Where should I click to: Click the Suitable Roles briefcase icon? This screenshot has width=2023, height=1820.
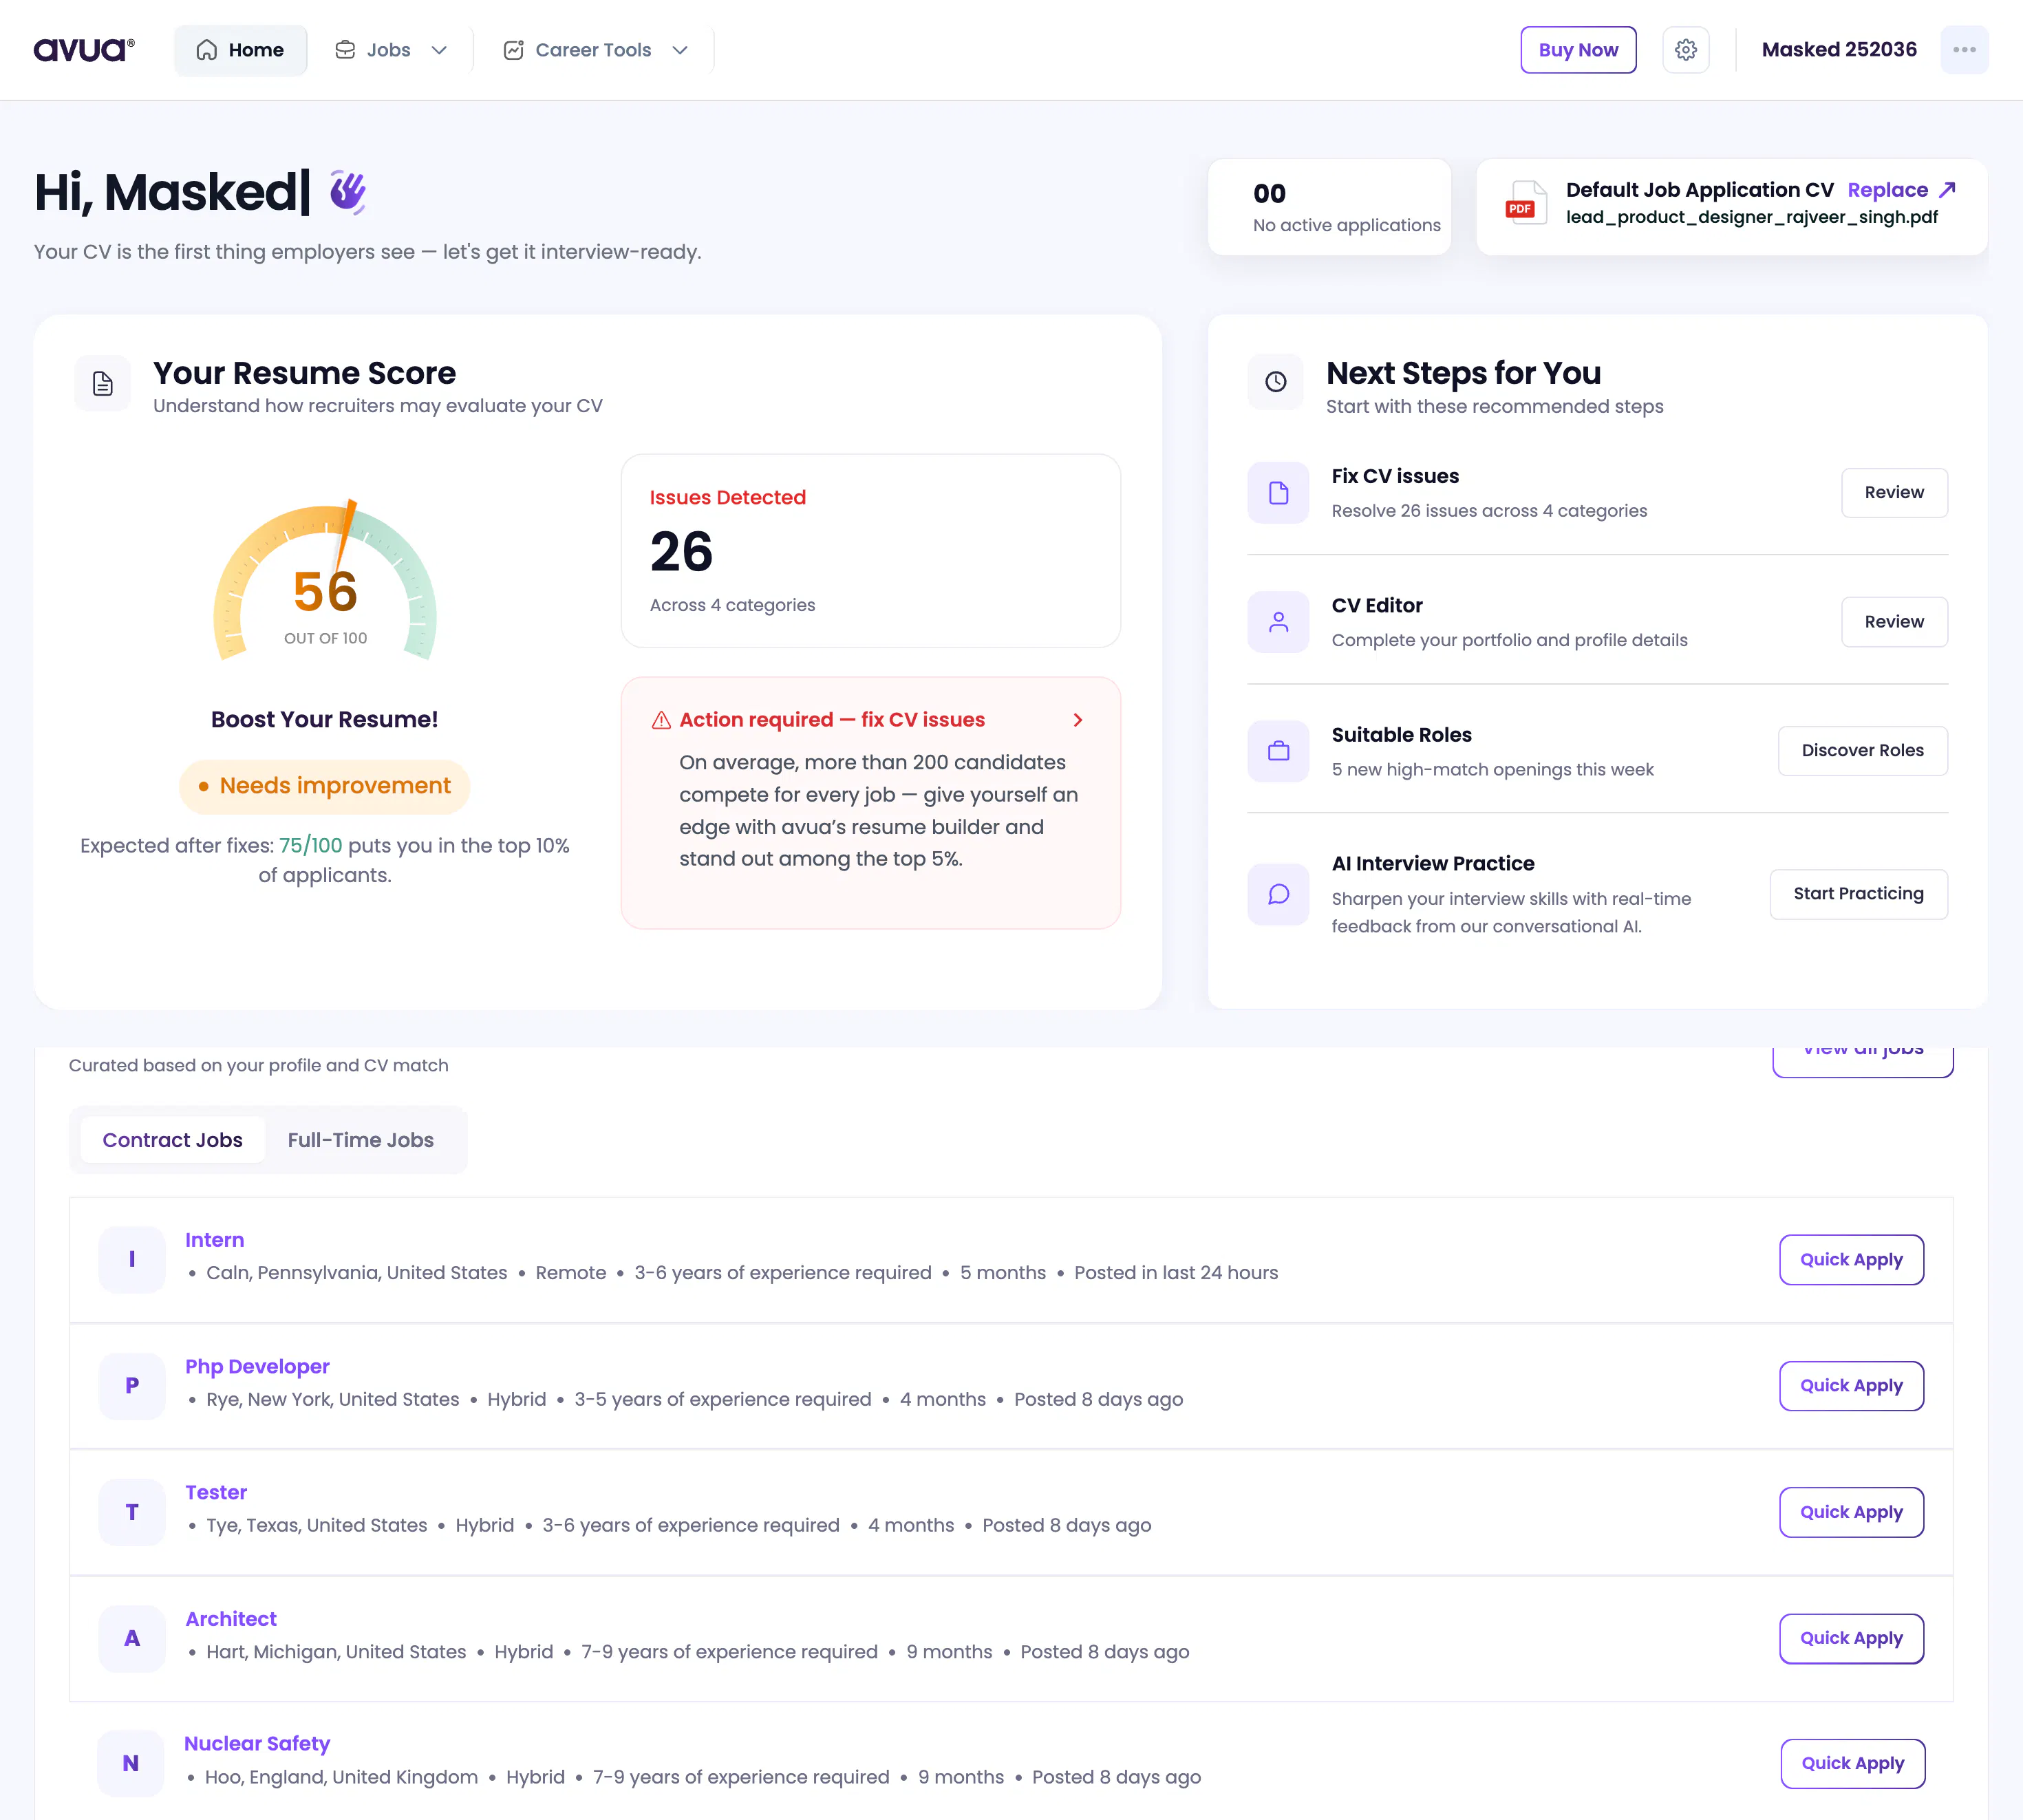pos(1278,751)
